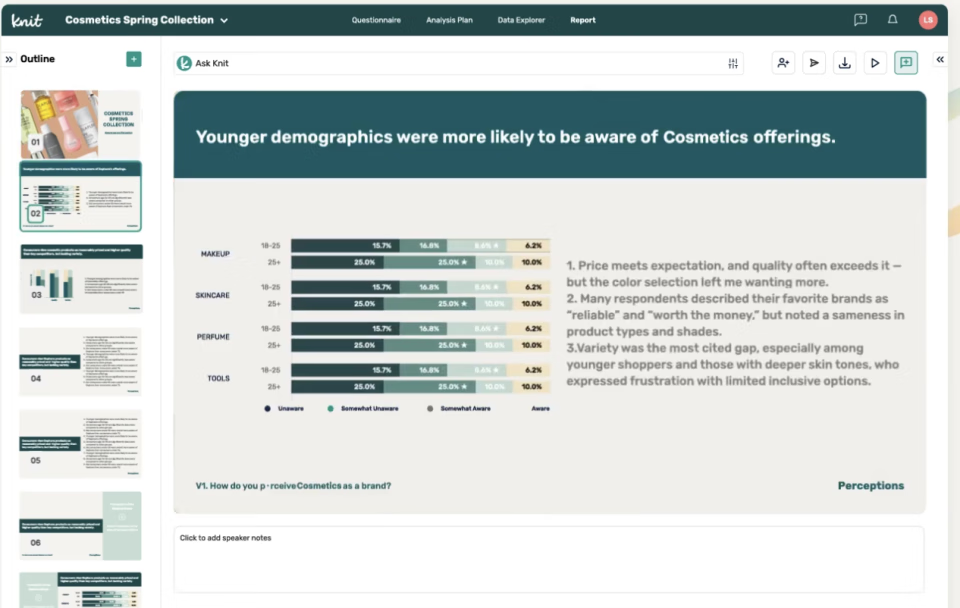Viewport: 960px width, 608px height.
Task: Click the paper plane send icon
Action: point(814,63)
